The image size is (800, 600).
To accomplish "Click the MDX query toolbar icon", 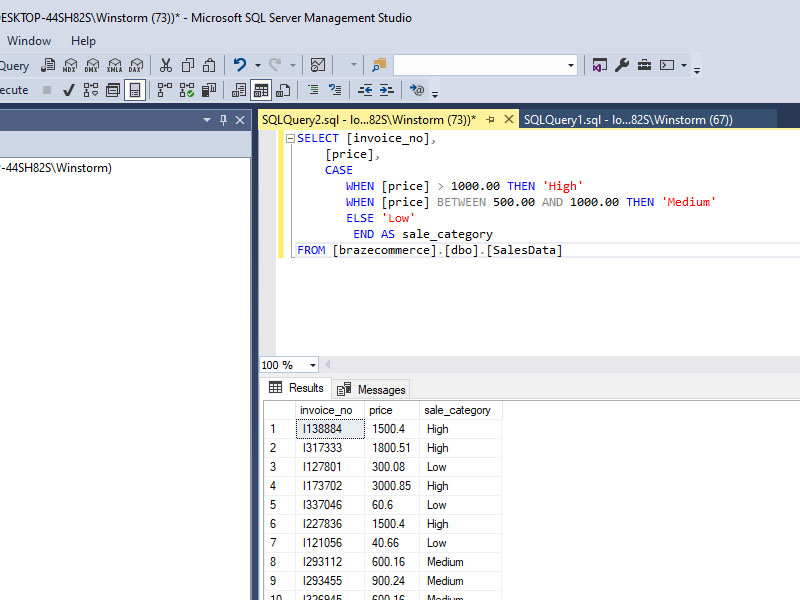I will tap(69, 66).
